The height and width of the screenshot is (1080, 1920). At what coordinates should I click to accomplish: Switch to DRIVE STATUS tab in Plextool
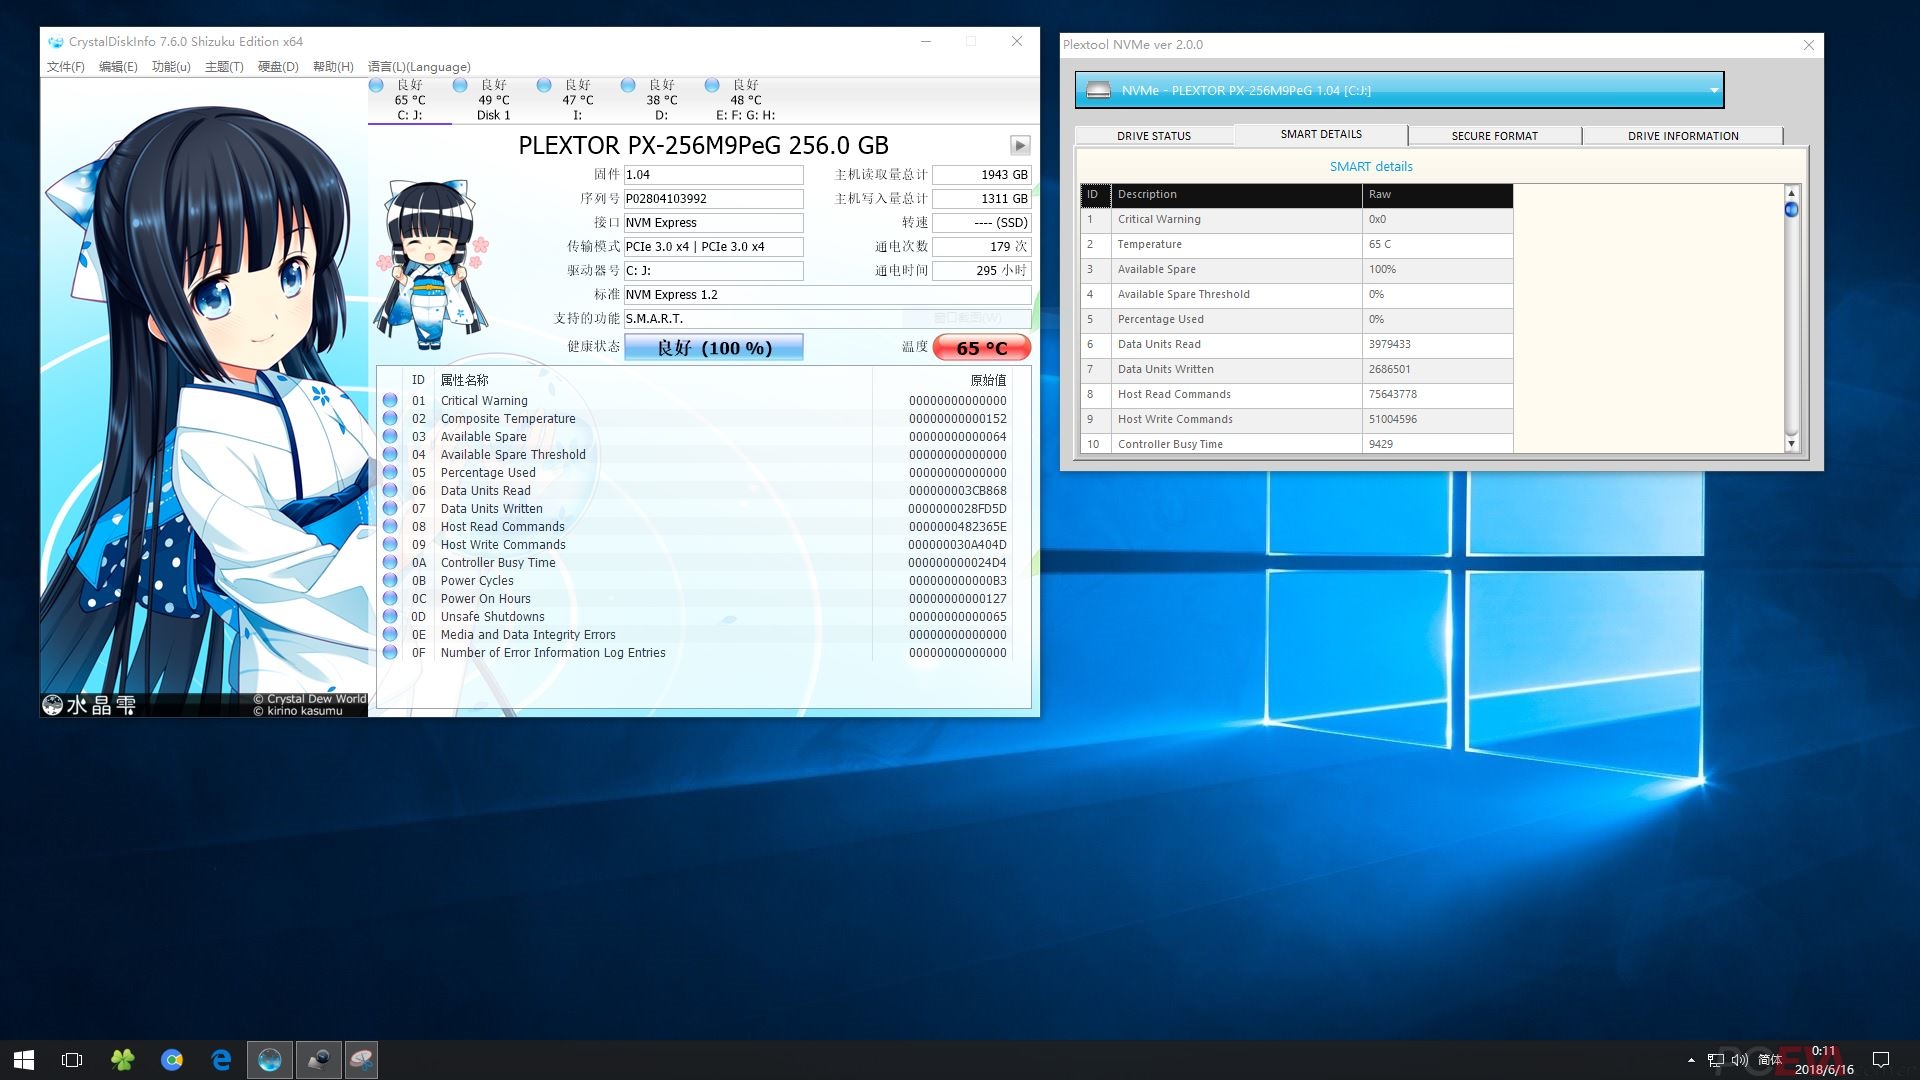[x=1154, y=136]
